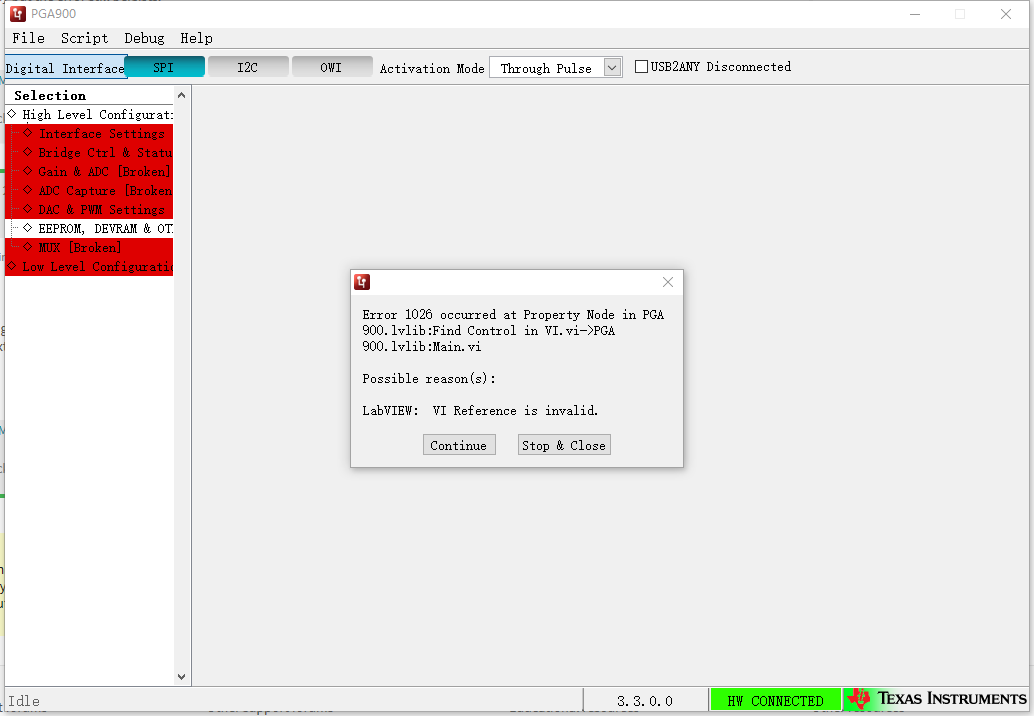
Task: Click diamond glyph beside ADC Capture
Action: 28,190
